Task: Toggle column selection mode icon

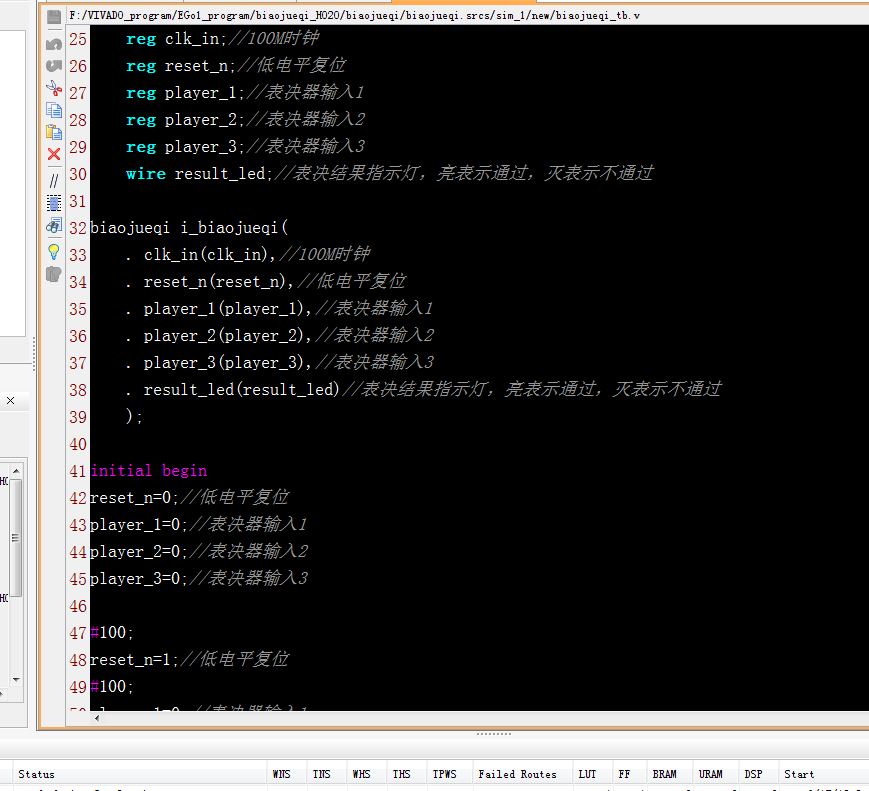Action: point(53,202)
